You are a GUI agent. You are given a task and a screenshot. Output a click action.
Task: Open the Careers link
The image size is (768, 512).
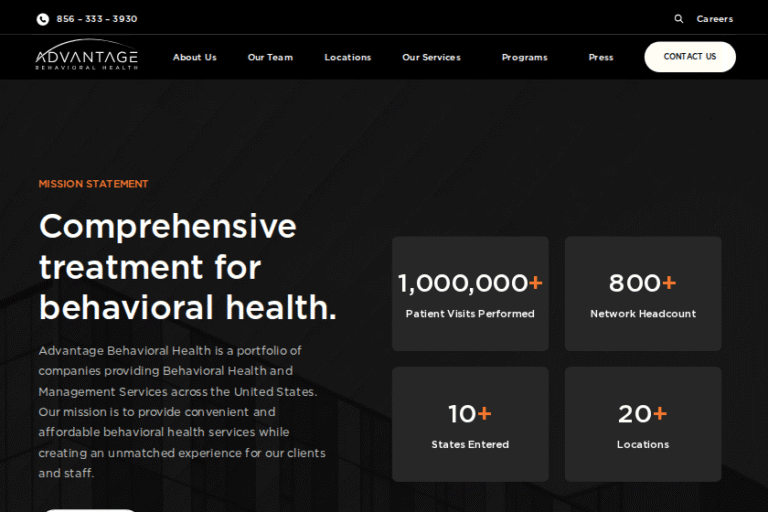[x=714, y=19]
